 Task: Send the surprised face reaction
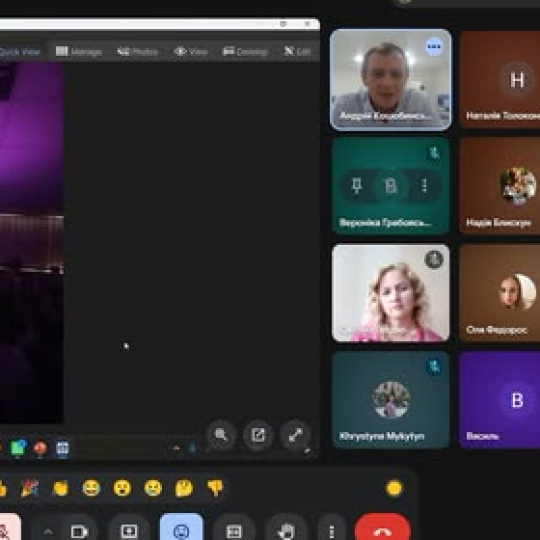point(122,488)
